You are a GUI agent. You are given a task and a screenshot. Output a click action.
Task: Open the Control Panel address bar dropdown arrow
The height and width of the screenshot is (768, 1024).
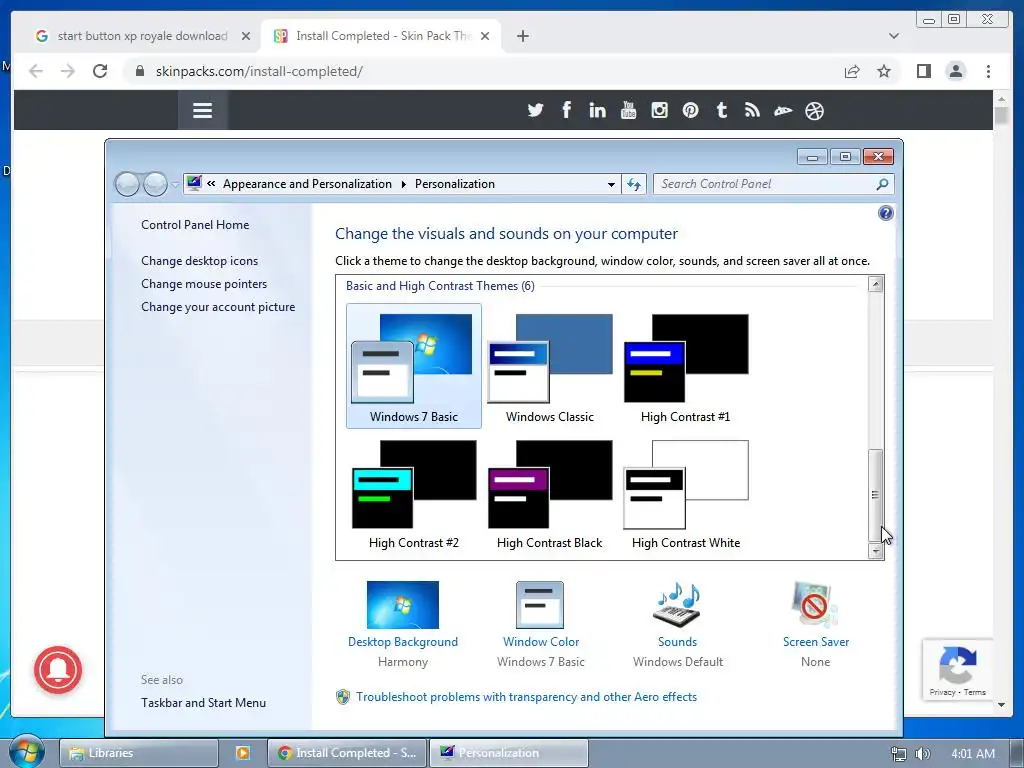(611, 185)
